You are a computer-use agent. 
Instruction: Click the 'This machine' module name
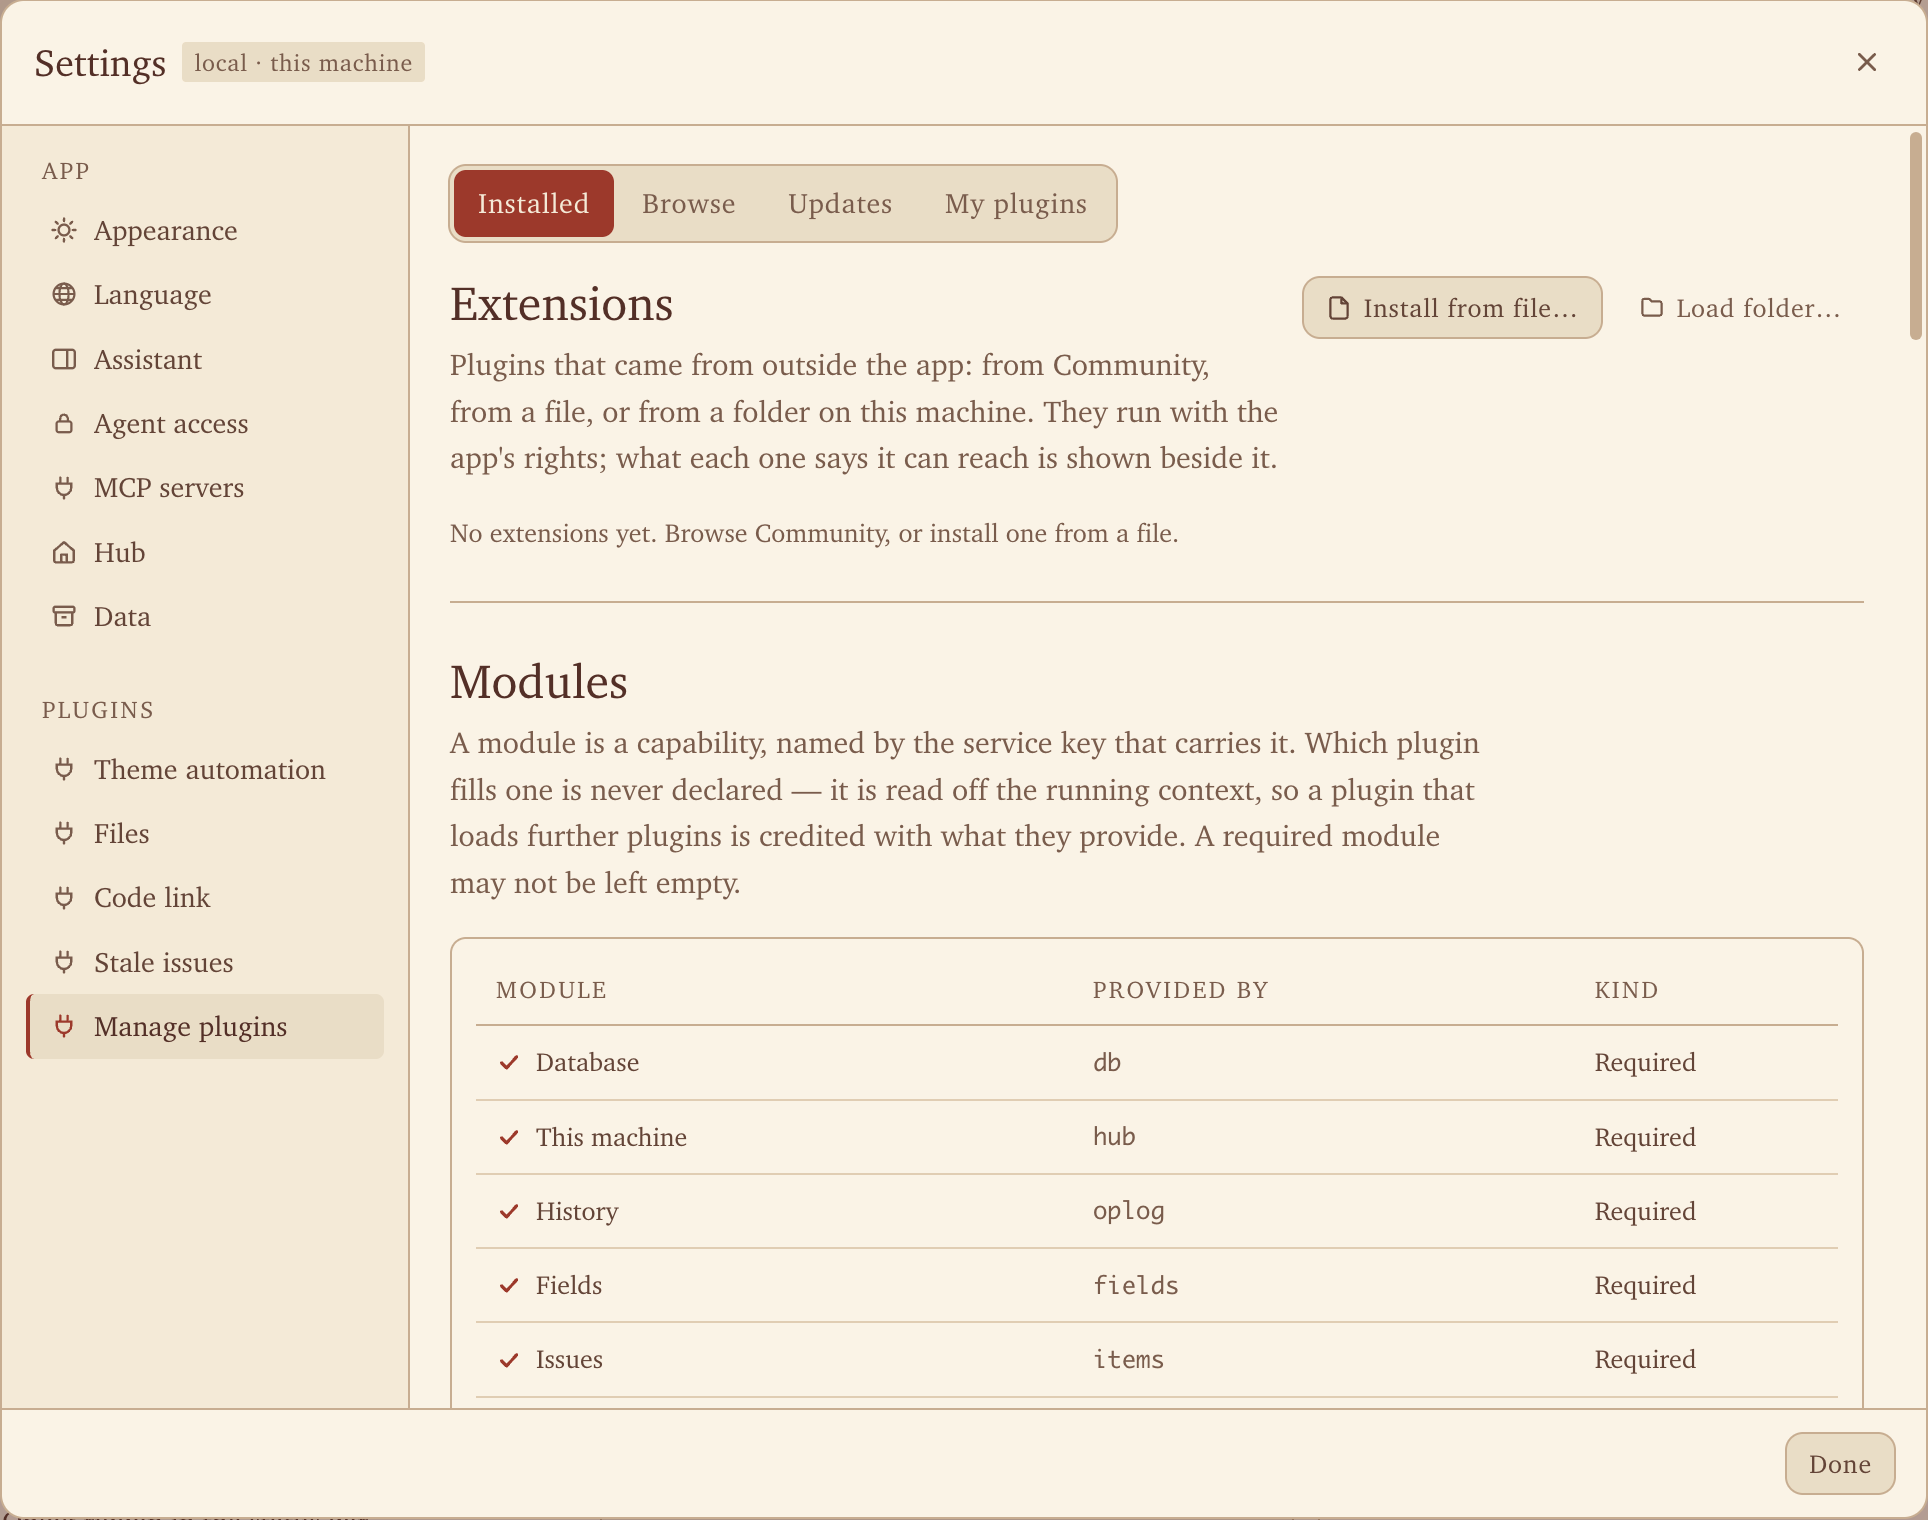tap(611, 1137)
